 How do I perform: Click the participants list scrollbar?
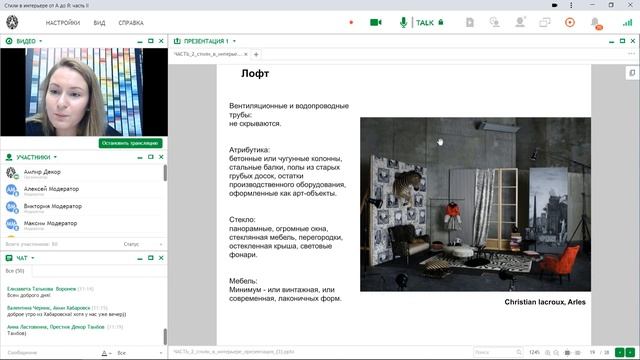(165, 173)
